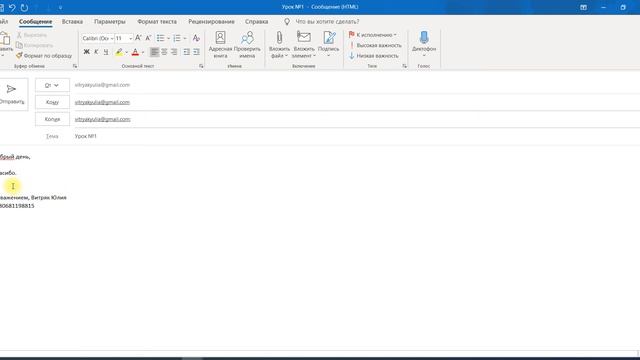Viewport: 640px width, 360px height.
Task: Toggle align text left
Action: [154, 52]
